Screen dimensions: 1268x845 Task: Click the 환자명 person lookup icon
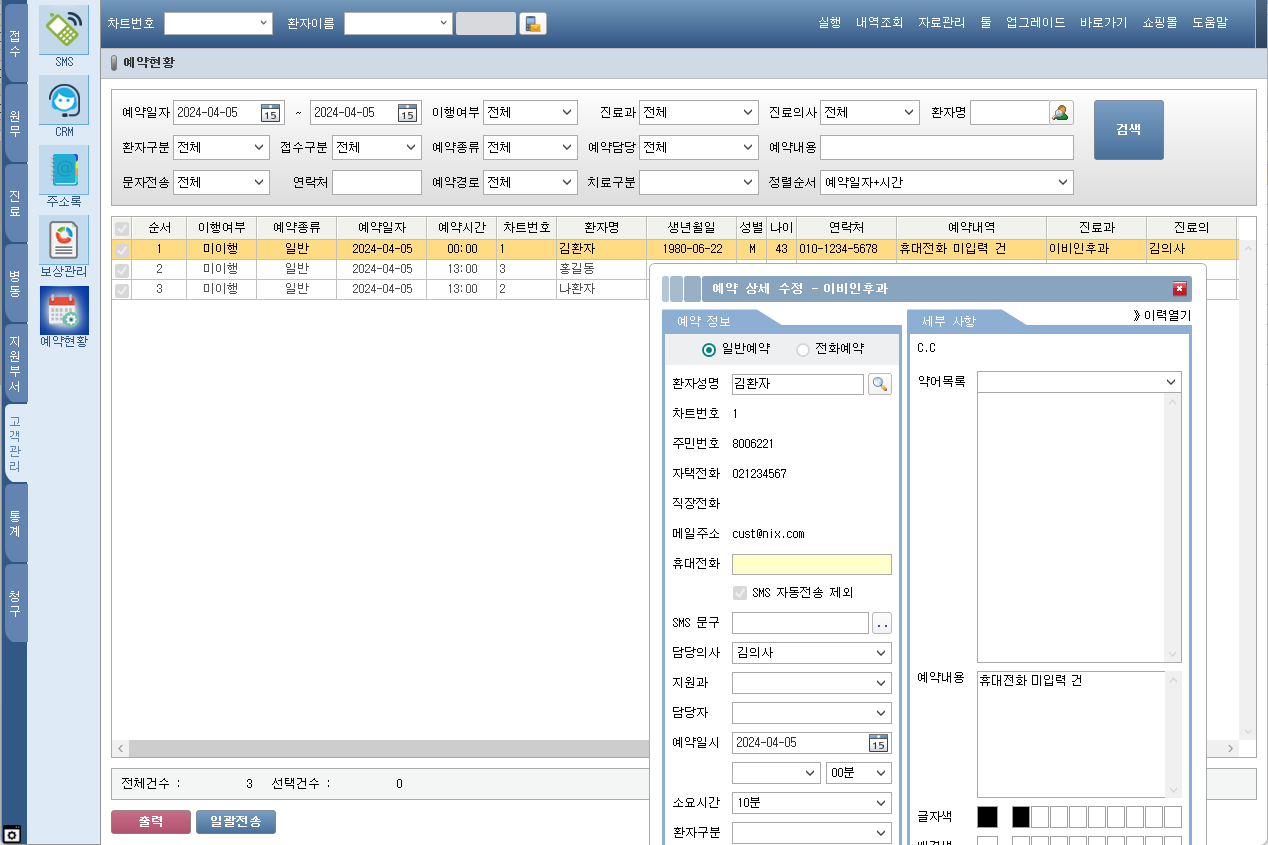click(1061, 113)
